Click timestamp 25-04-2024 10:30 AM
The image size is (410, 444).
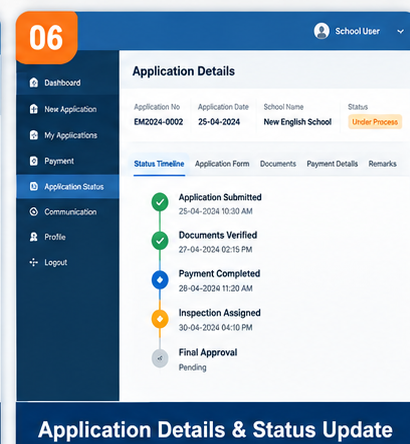(x=216, y=211)
